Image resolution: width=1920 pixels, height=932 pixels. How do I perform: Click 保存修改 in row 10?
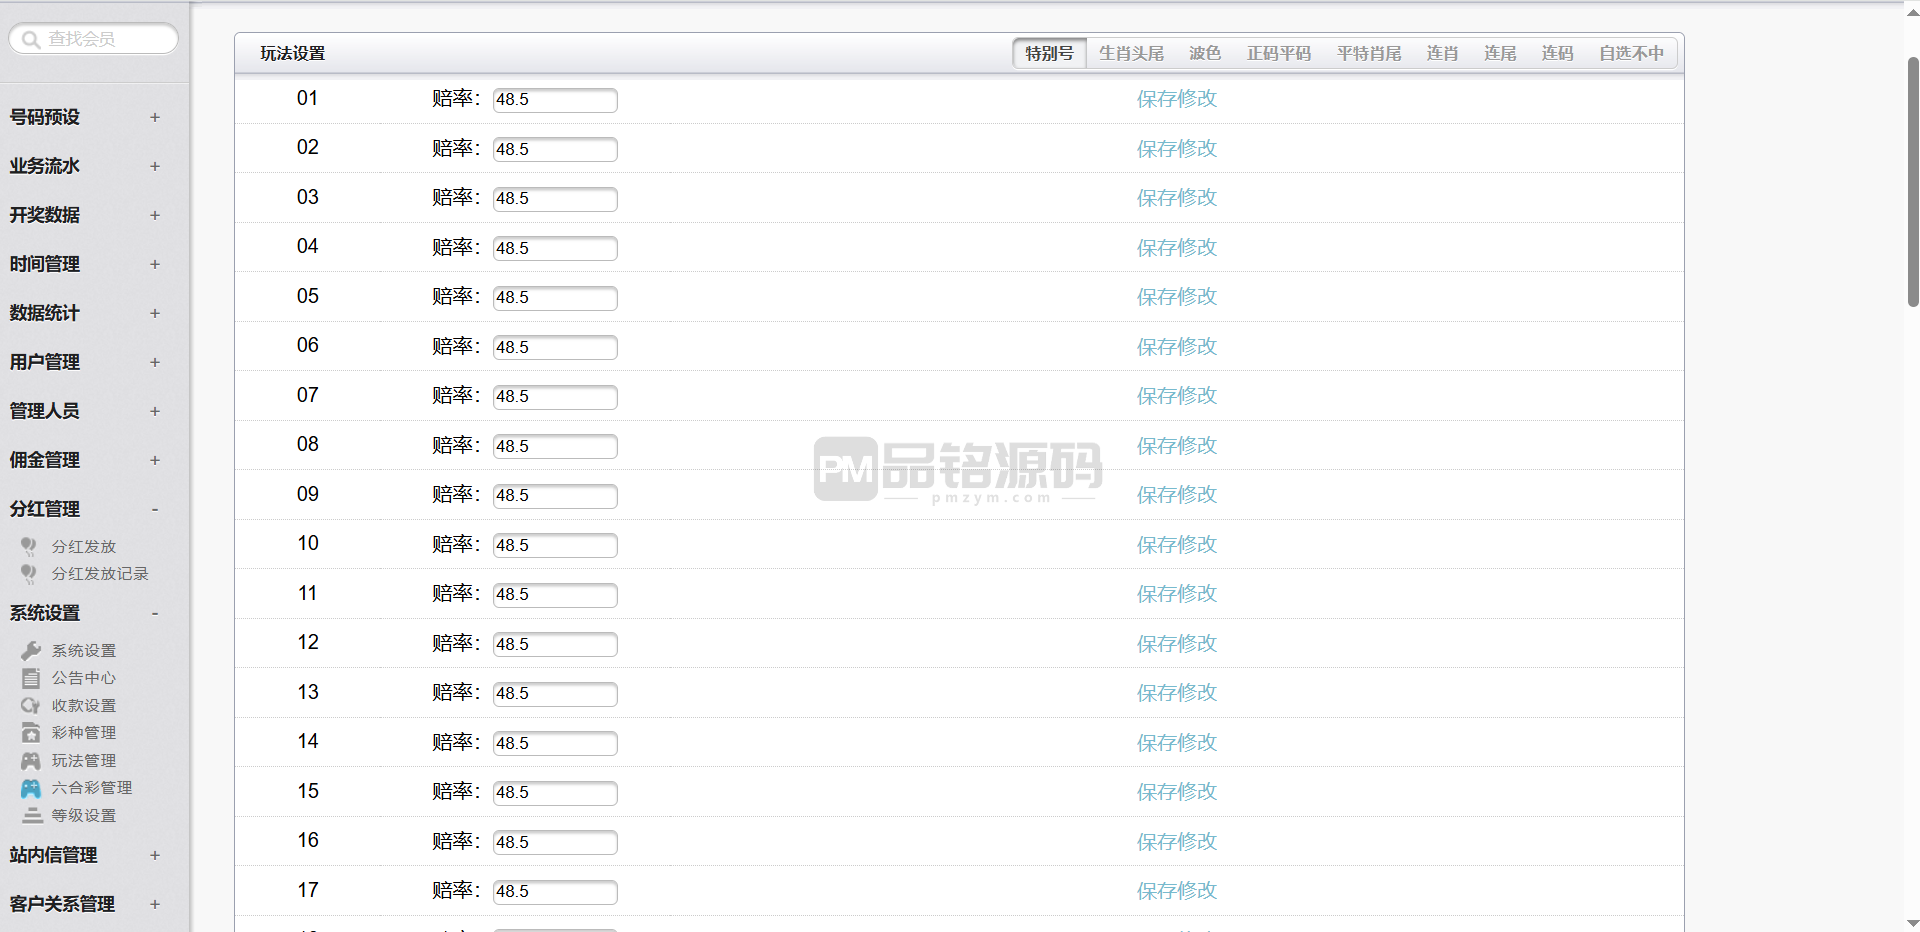point(1177,545)
